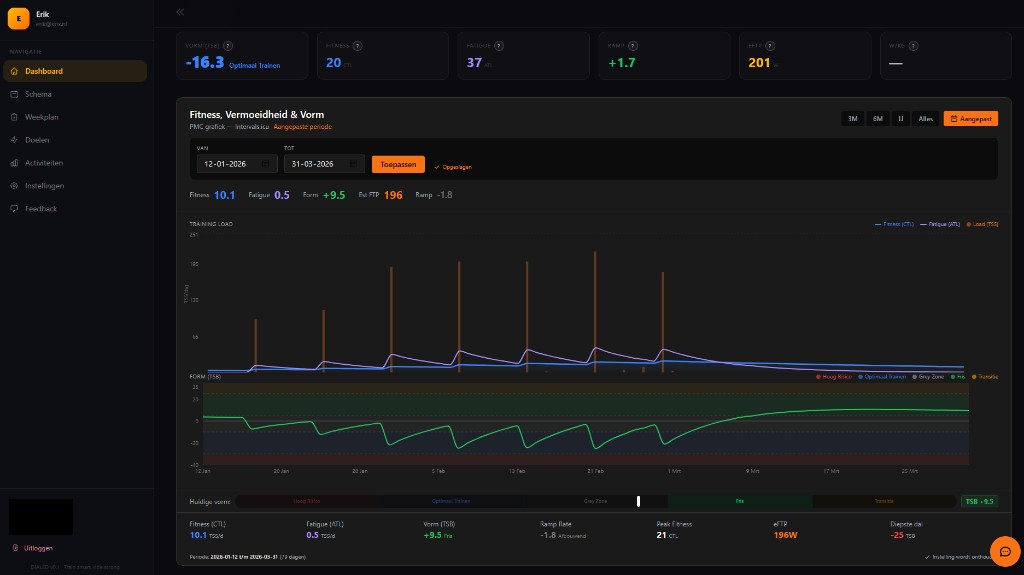Image resolution: width=1024 pixels, height=575 pixels.
Task: Click Uitloggen to sign out
Action: coord(38,548)
